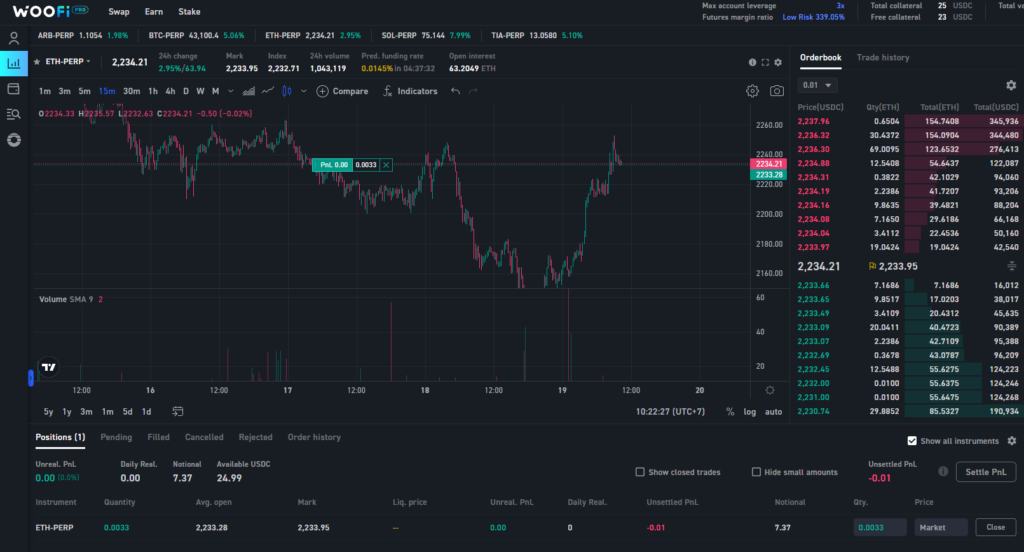
Task: Select BTC-PERP in ticker bar
Action: [x=196, y=35]
